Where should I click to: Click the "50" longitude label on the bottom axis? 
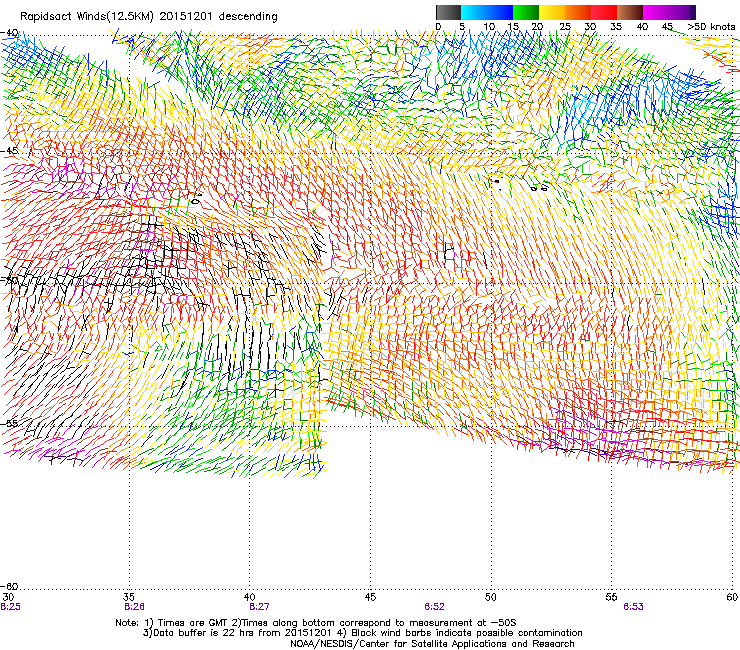click(490, 597)
